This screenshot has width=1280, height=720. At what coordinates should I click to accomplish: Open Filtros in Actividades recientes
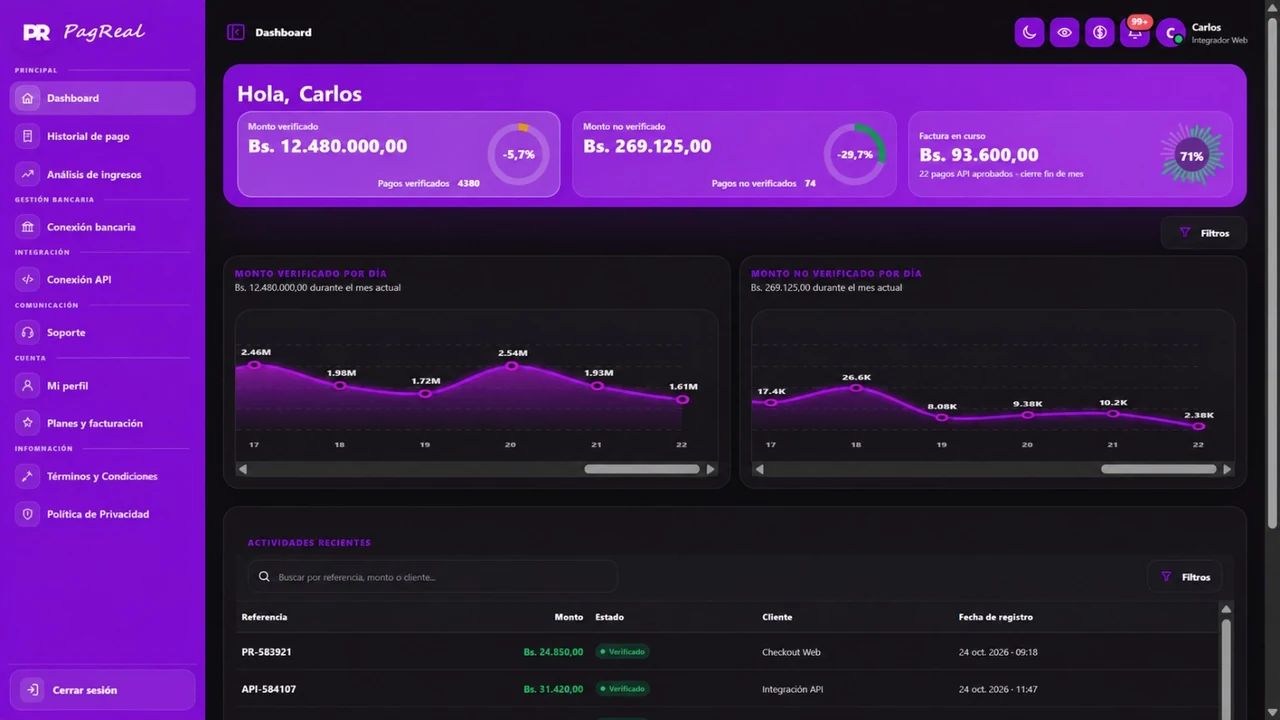click(1185, 577)
